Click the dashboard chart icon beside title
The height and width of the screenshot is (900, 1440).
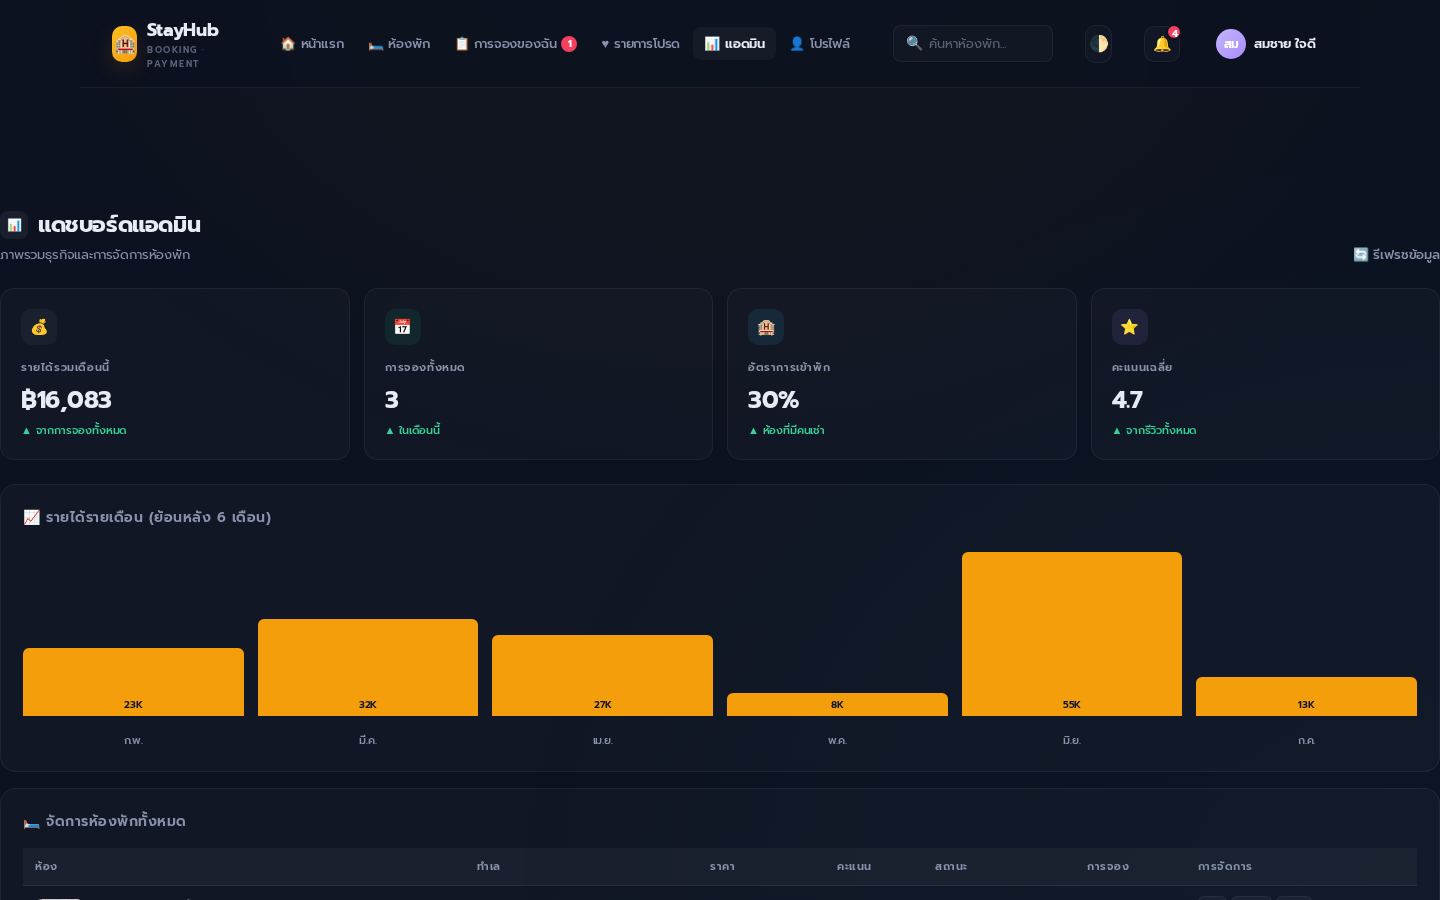tap(14, 225)
